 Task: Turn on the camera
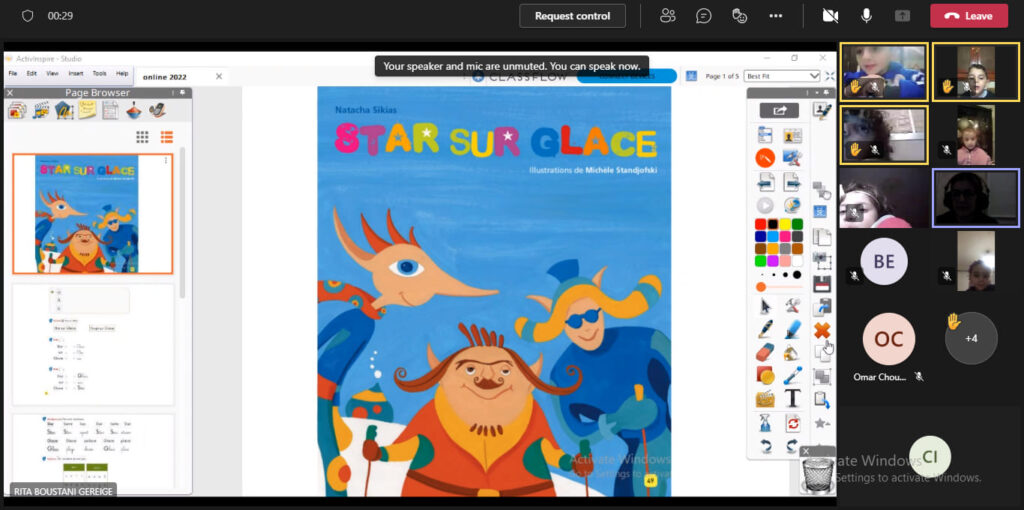point(829,16)
